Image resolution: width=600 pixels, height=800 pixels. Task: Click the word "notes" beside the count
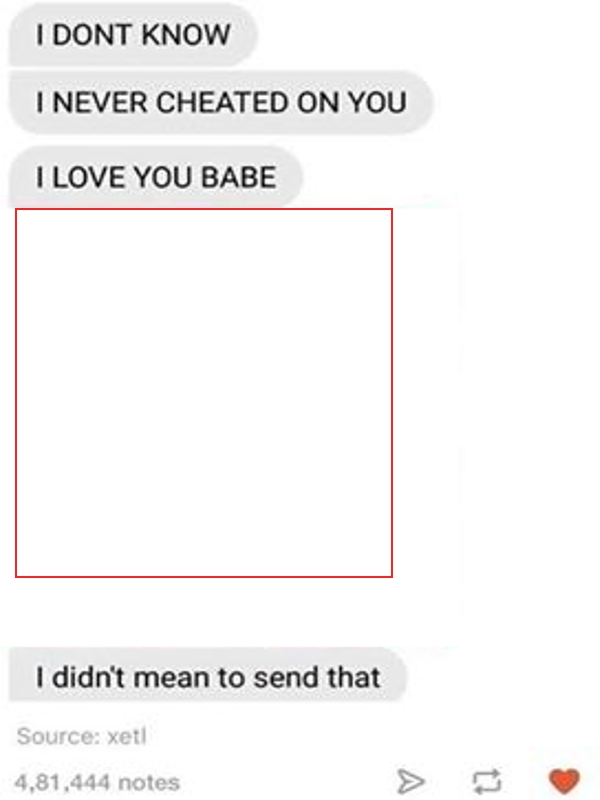pos(149,782)
